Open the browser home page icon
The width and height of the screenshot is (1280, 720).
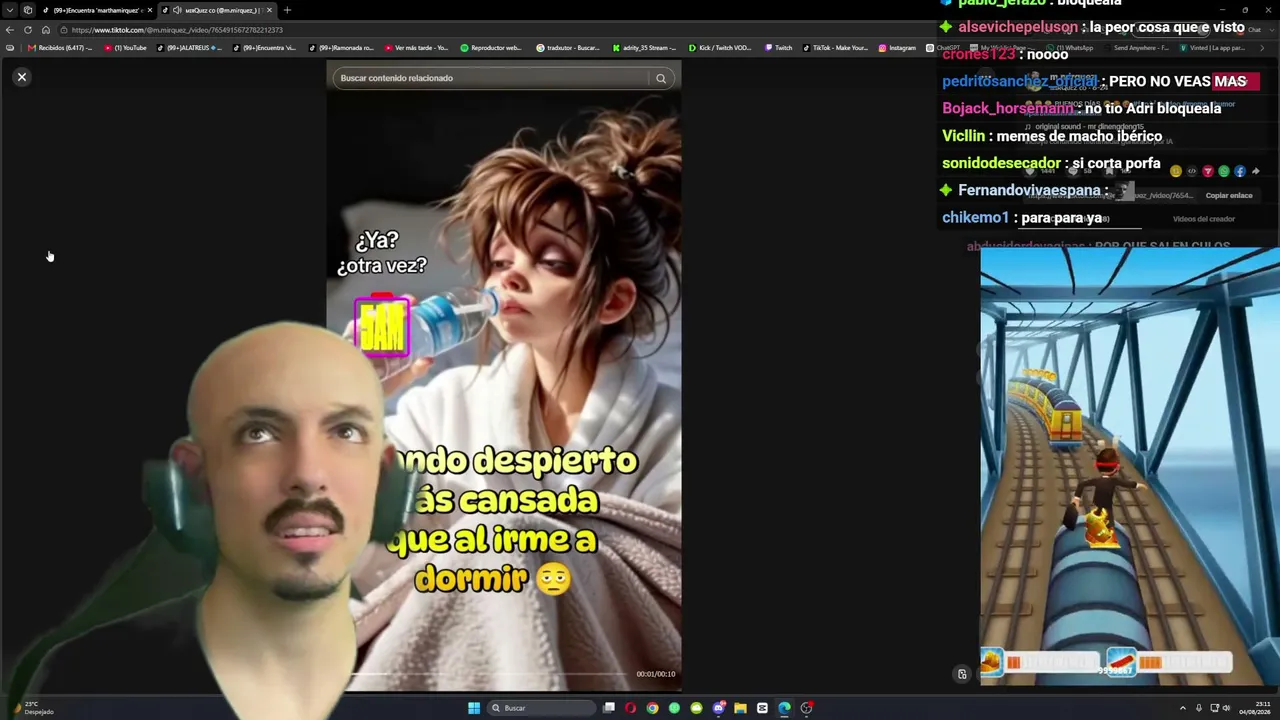click(46, 30)
